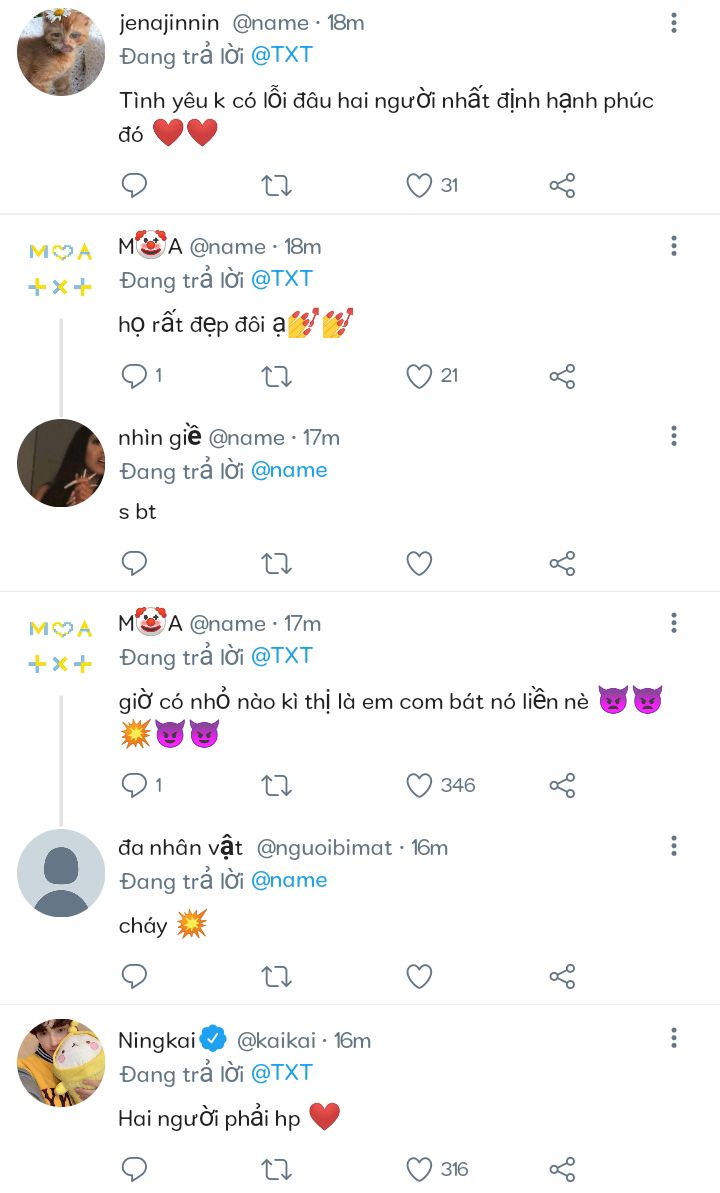Like the "họ rất đẹp đôi" tweet
The image size is (720, 1193).
[x=419, y=376]
